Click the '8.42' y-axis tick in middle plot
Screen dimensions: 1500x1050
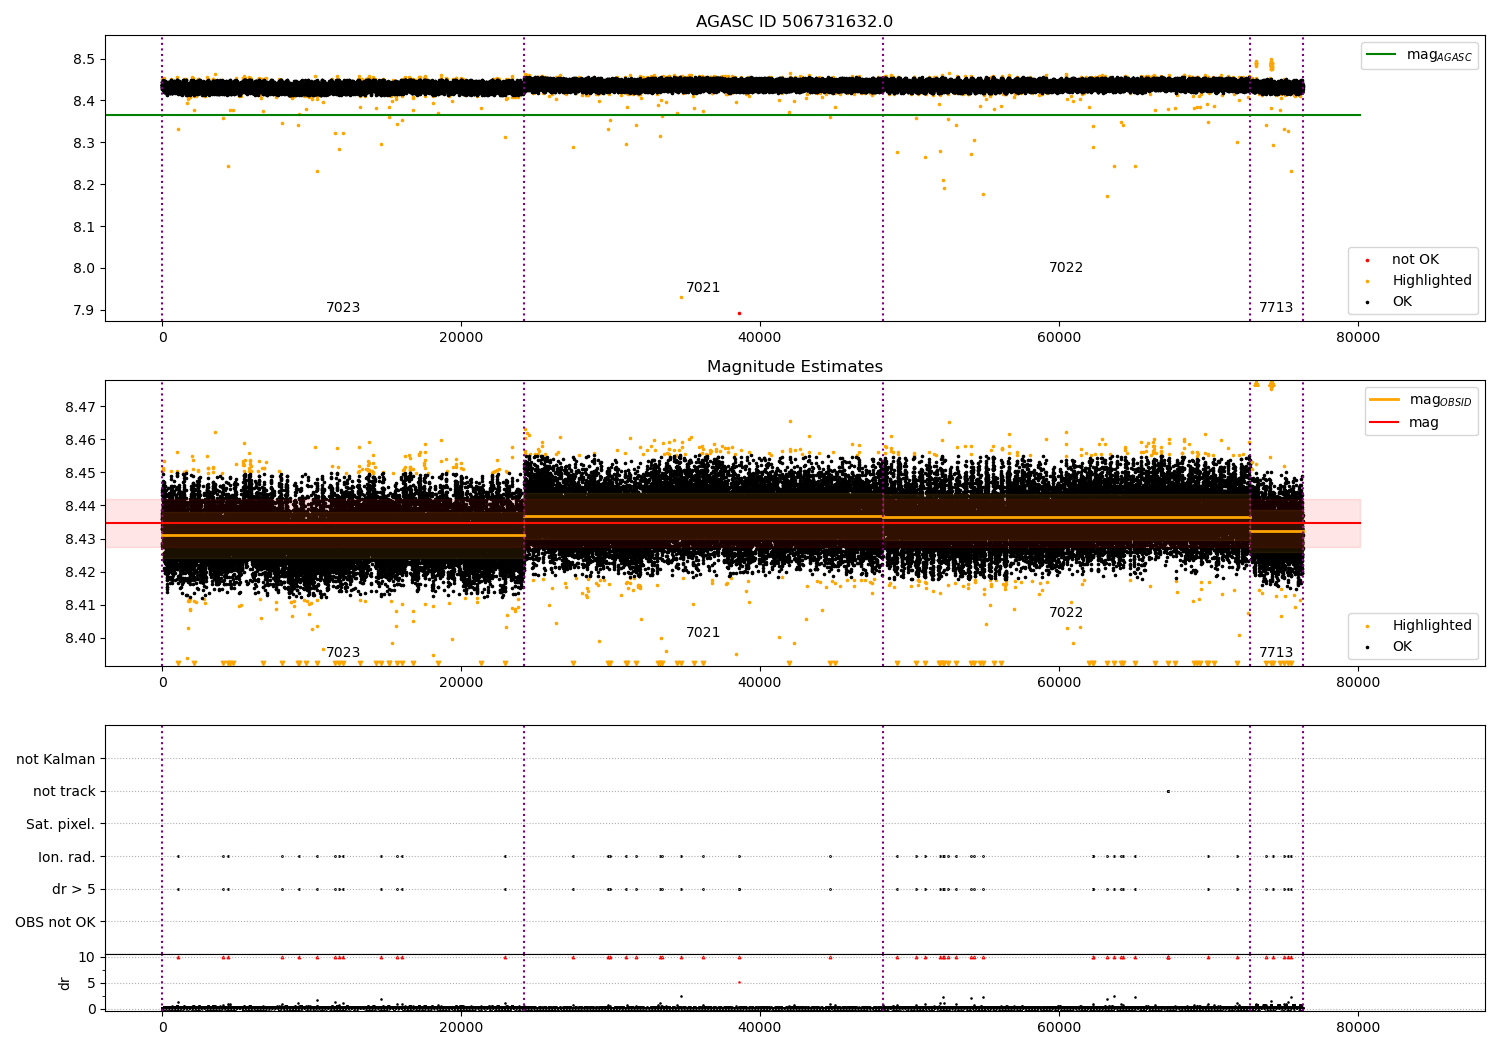pyautogui.click(x=80, y=572)
